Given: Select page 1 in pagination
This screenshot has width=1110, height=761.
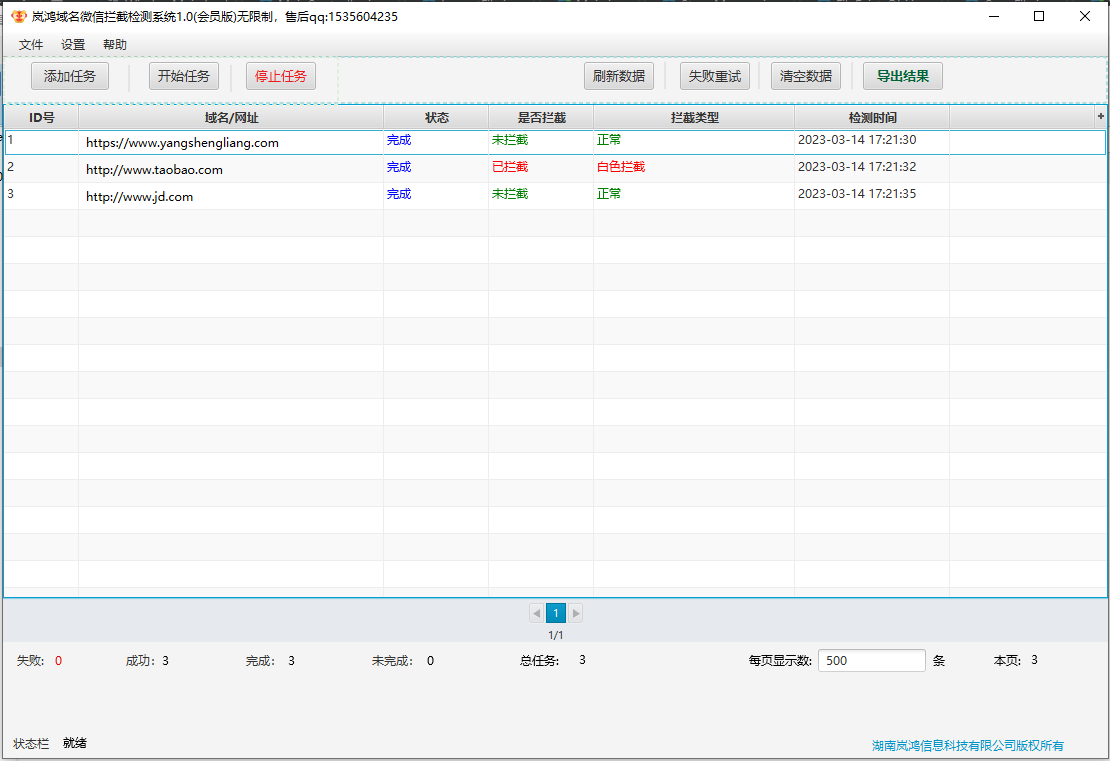Looking at the screenshot, I should click(556, 613).
